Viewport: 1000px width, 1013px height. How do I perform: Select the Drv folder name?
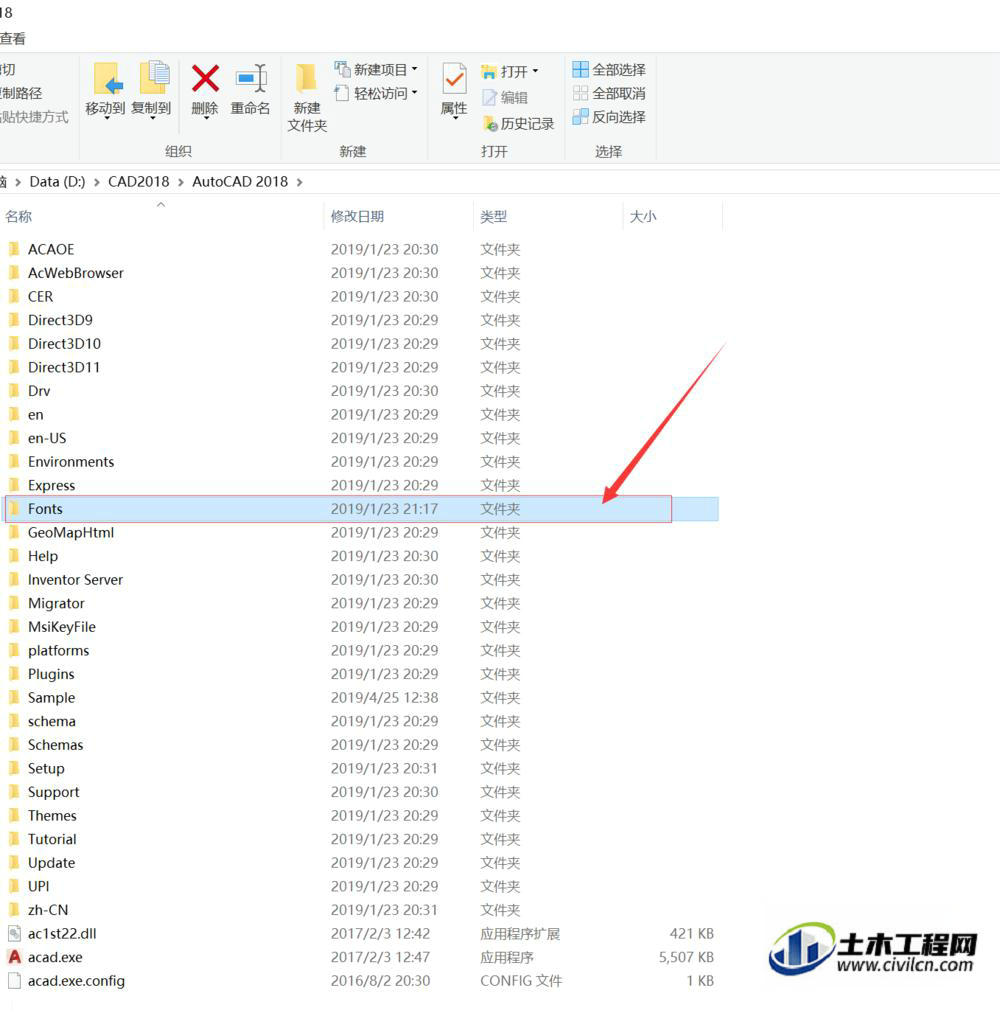[39, 390]
